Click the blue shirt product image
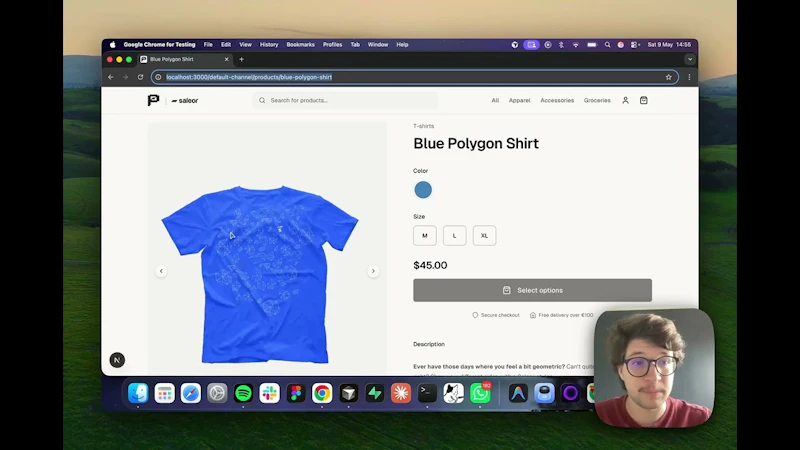This screenshot has width=800, height=450. [x=260, y=274]
